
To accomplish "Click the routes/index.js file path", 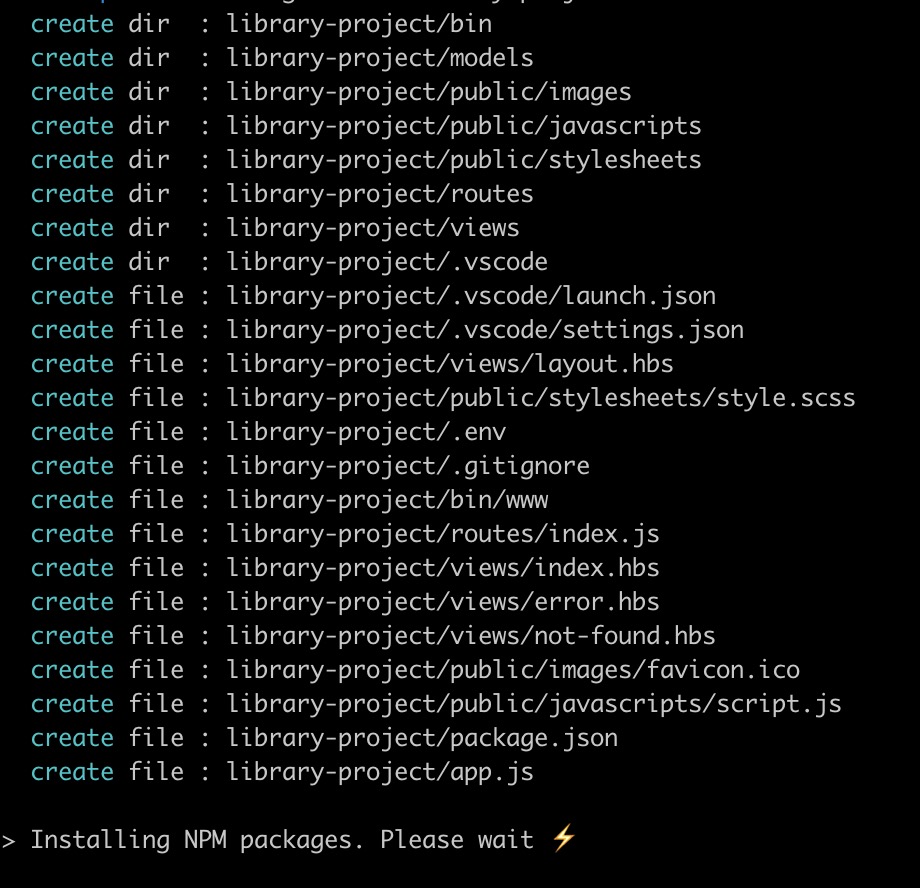I will (443, 534).
